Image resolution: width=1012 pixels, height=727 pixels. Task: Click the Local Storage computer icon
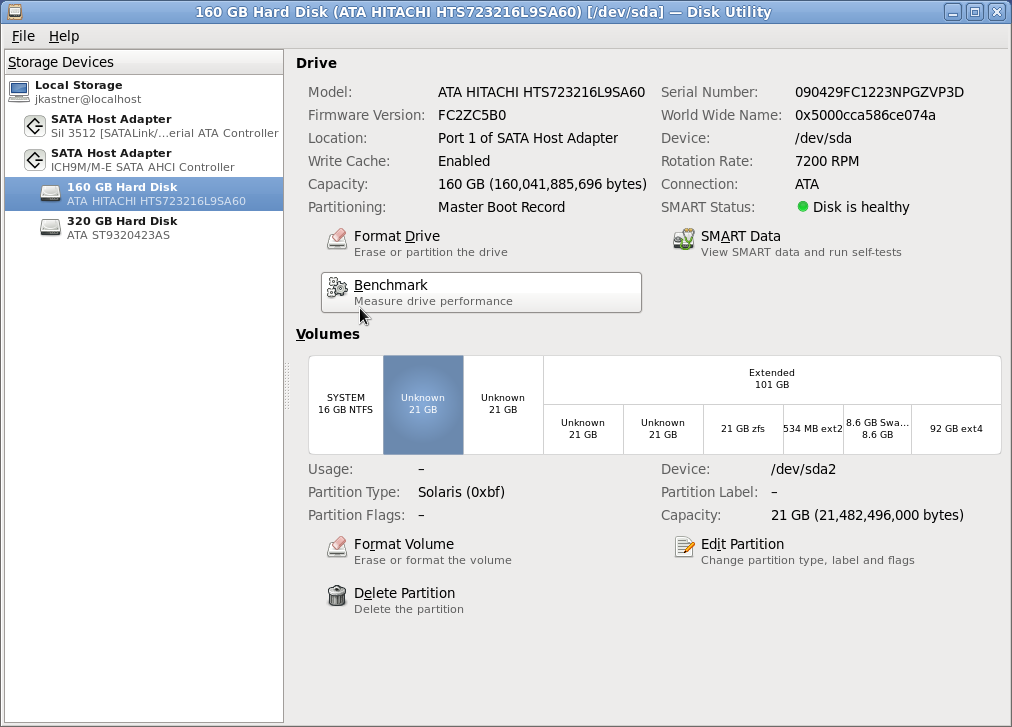pyautogui.click(x=19, y=92)
